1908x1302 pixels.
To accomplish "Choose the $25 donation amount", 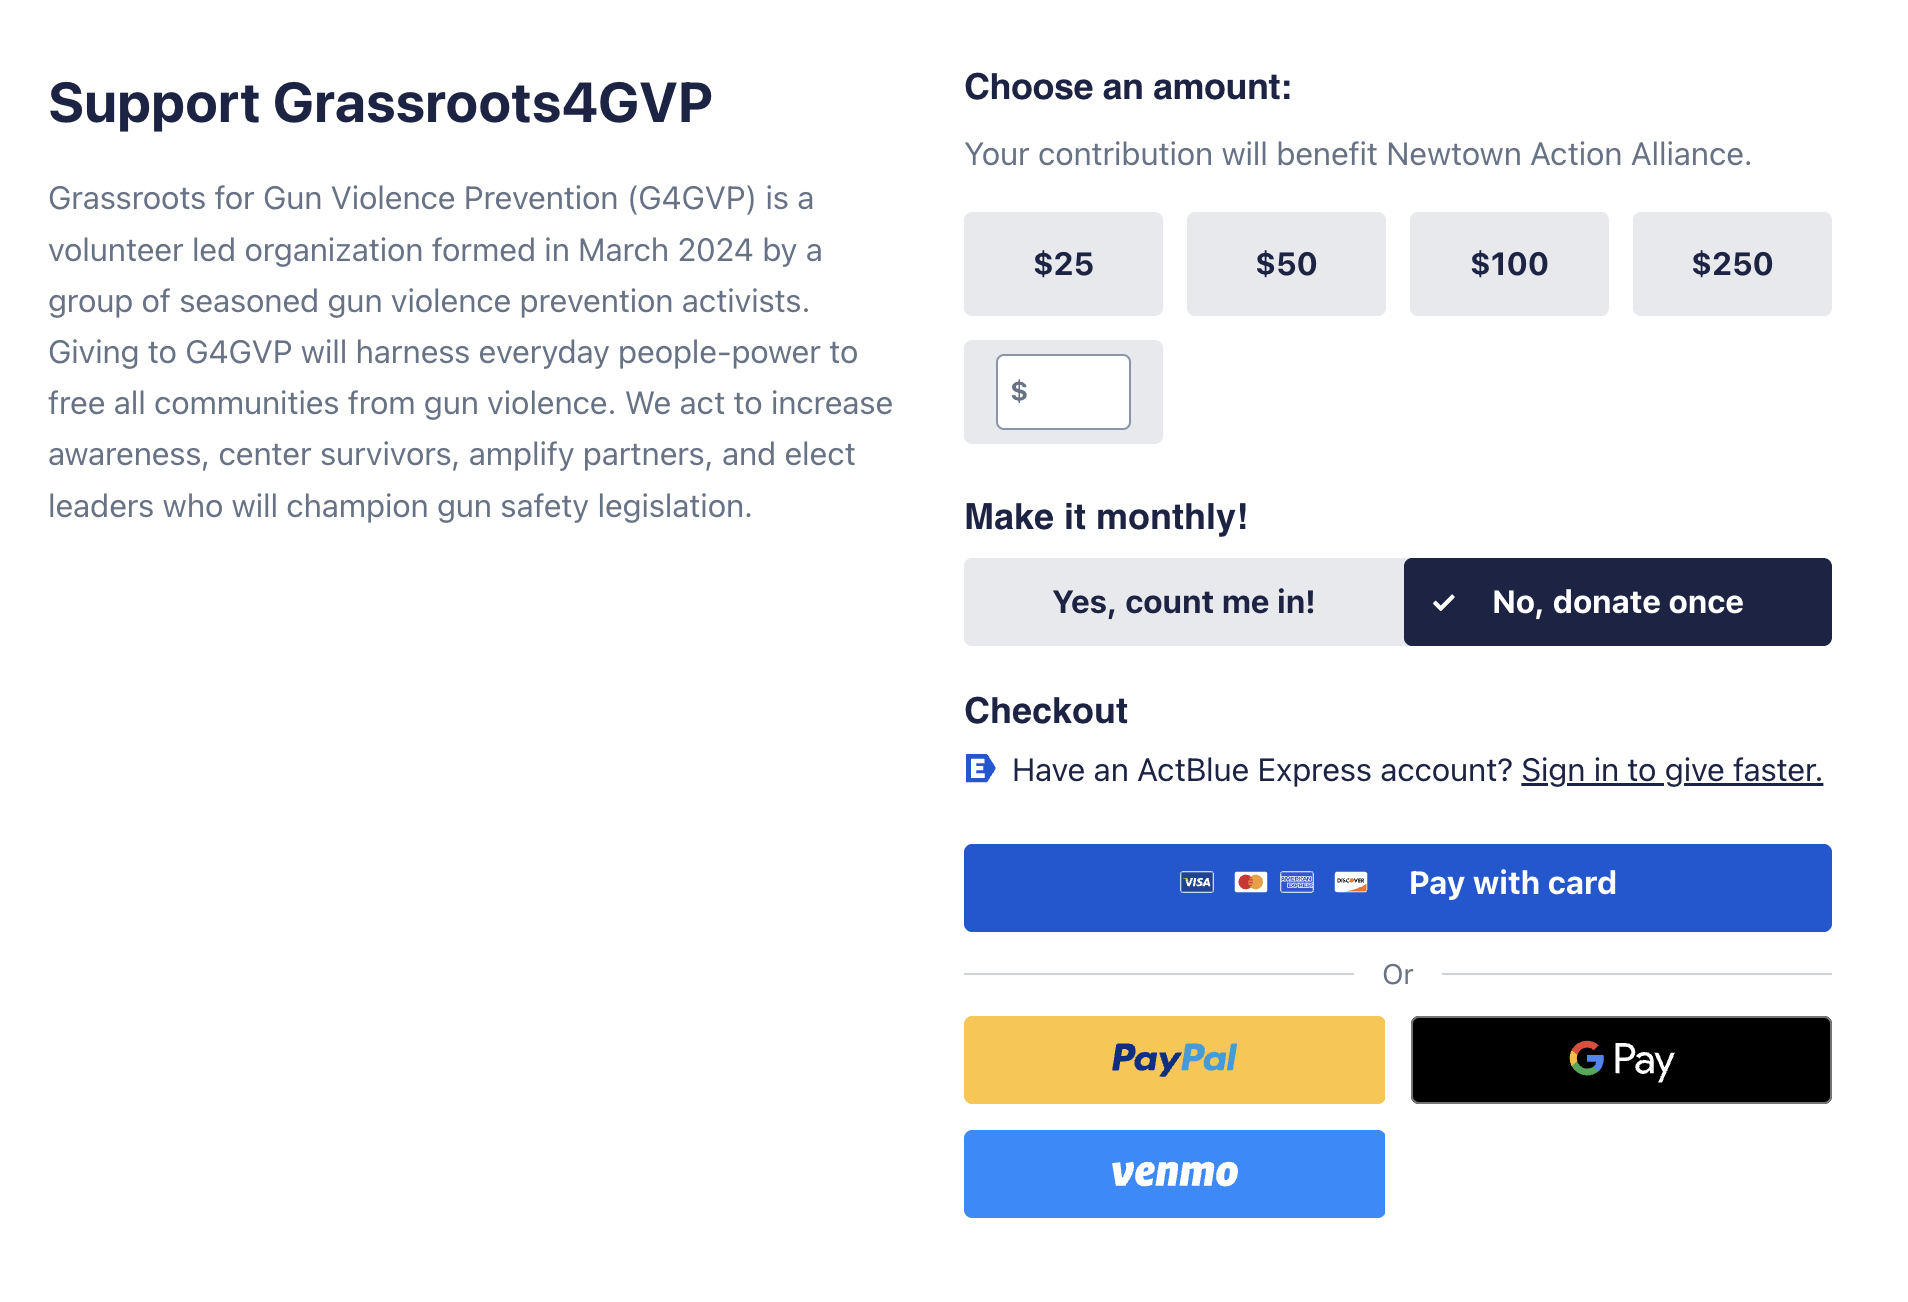I will 1063,264.
